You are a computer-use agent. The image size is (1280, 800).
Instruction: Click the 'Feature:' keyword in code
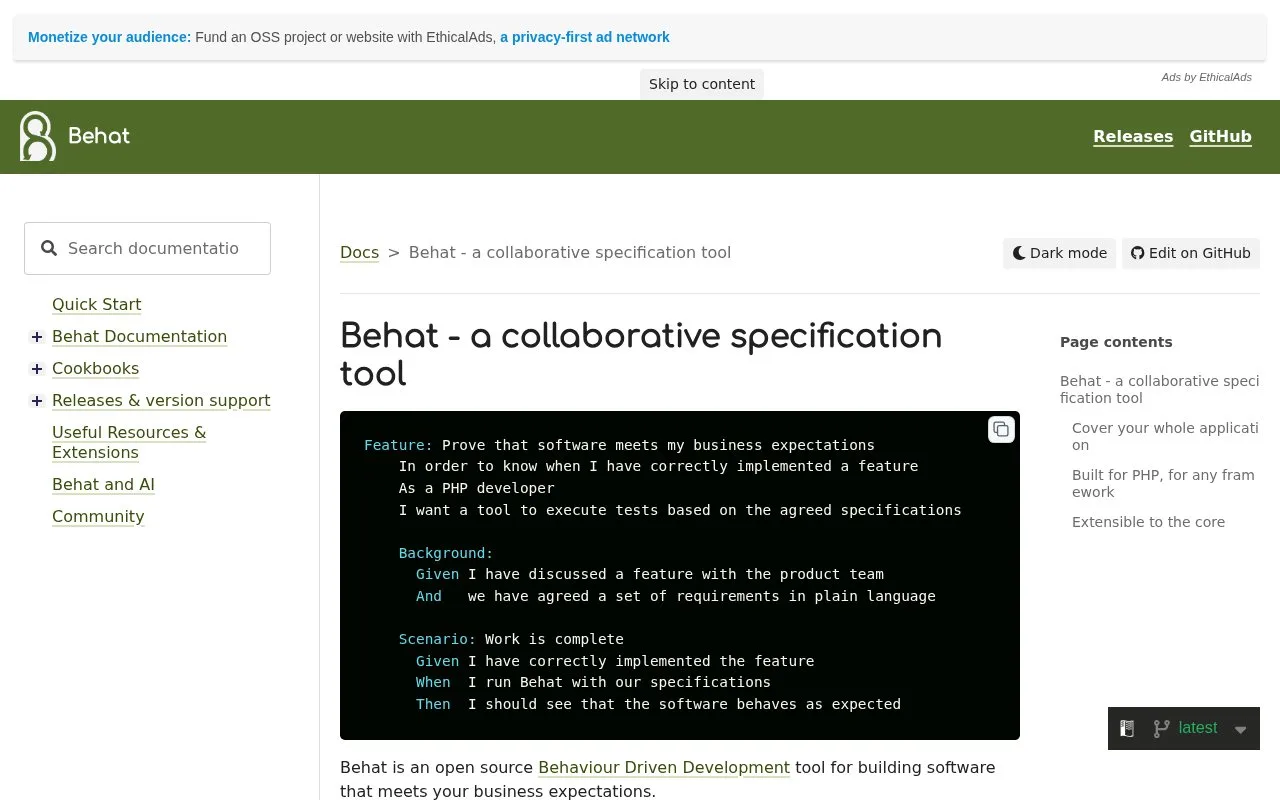coord(398,445)
